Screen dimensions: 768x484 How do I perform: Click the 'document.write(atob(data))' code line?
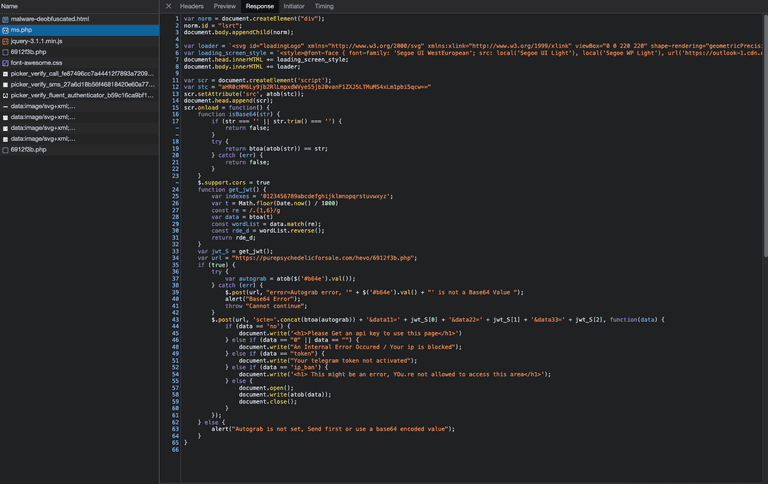(285, 394)
